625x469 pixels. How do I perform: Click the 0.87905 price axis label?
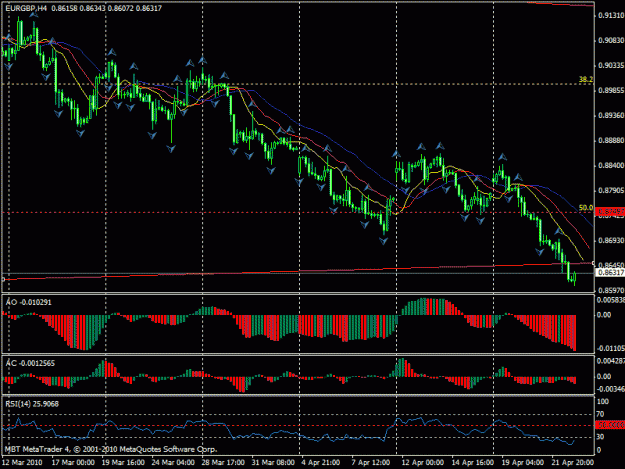(611, 190)
